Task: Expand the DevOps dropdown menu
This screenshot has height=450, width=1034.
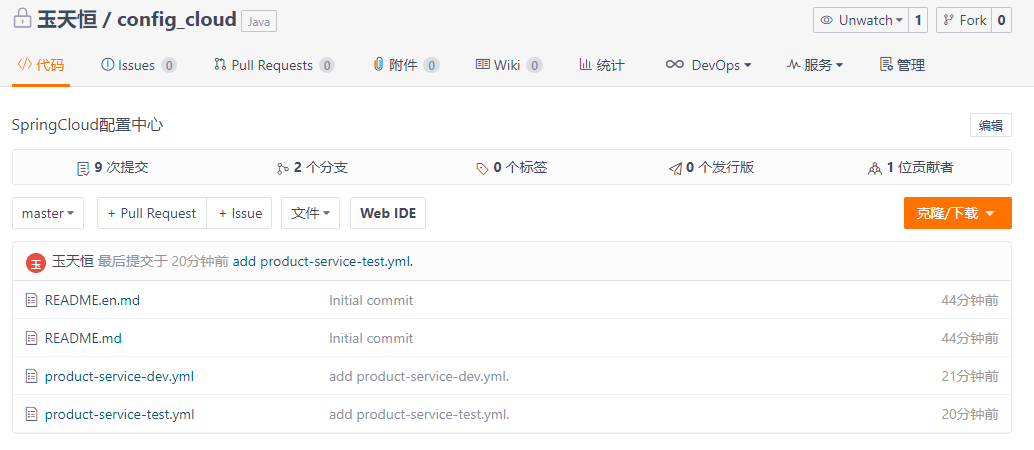Action: click(x=709, y=65)
